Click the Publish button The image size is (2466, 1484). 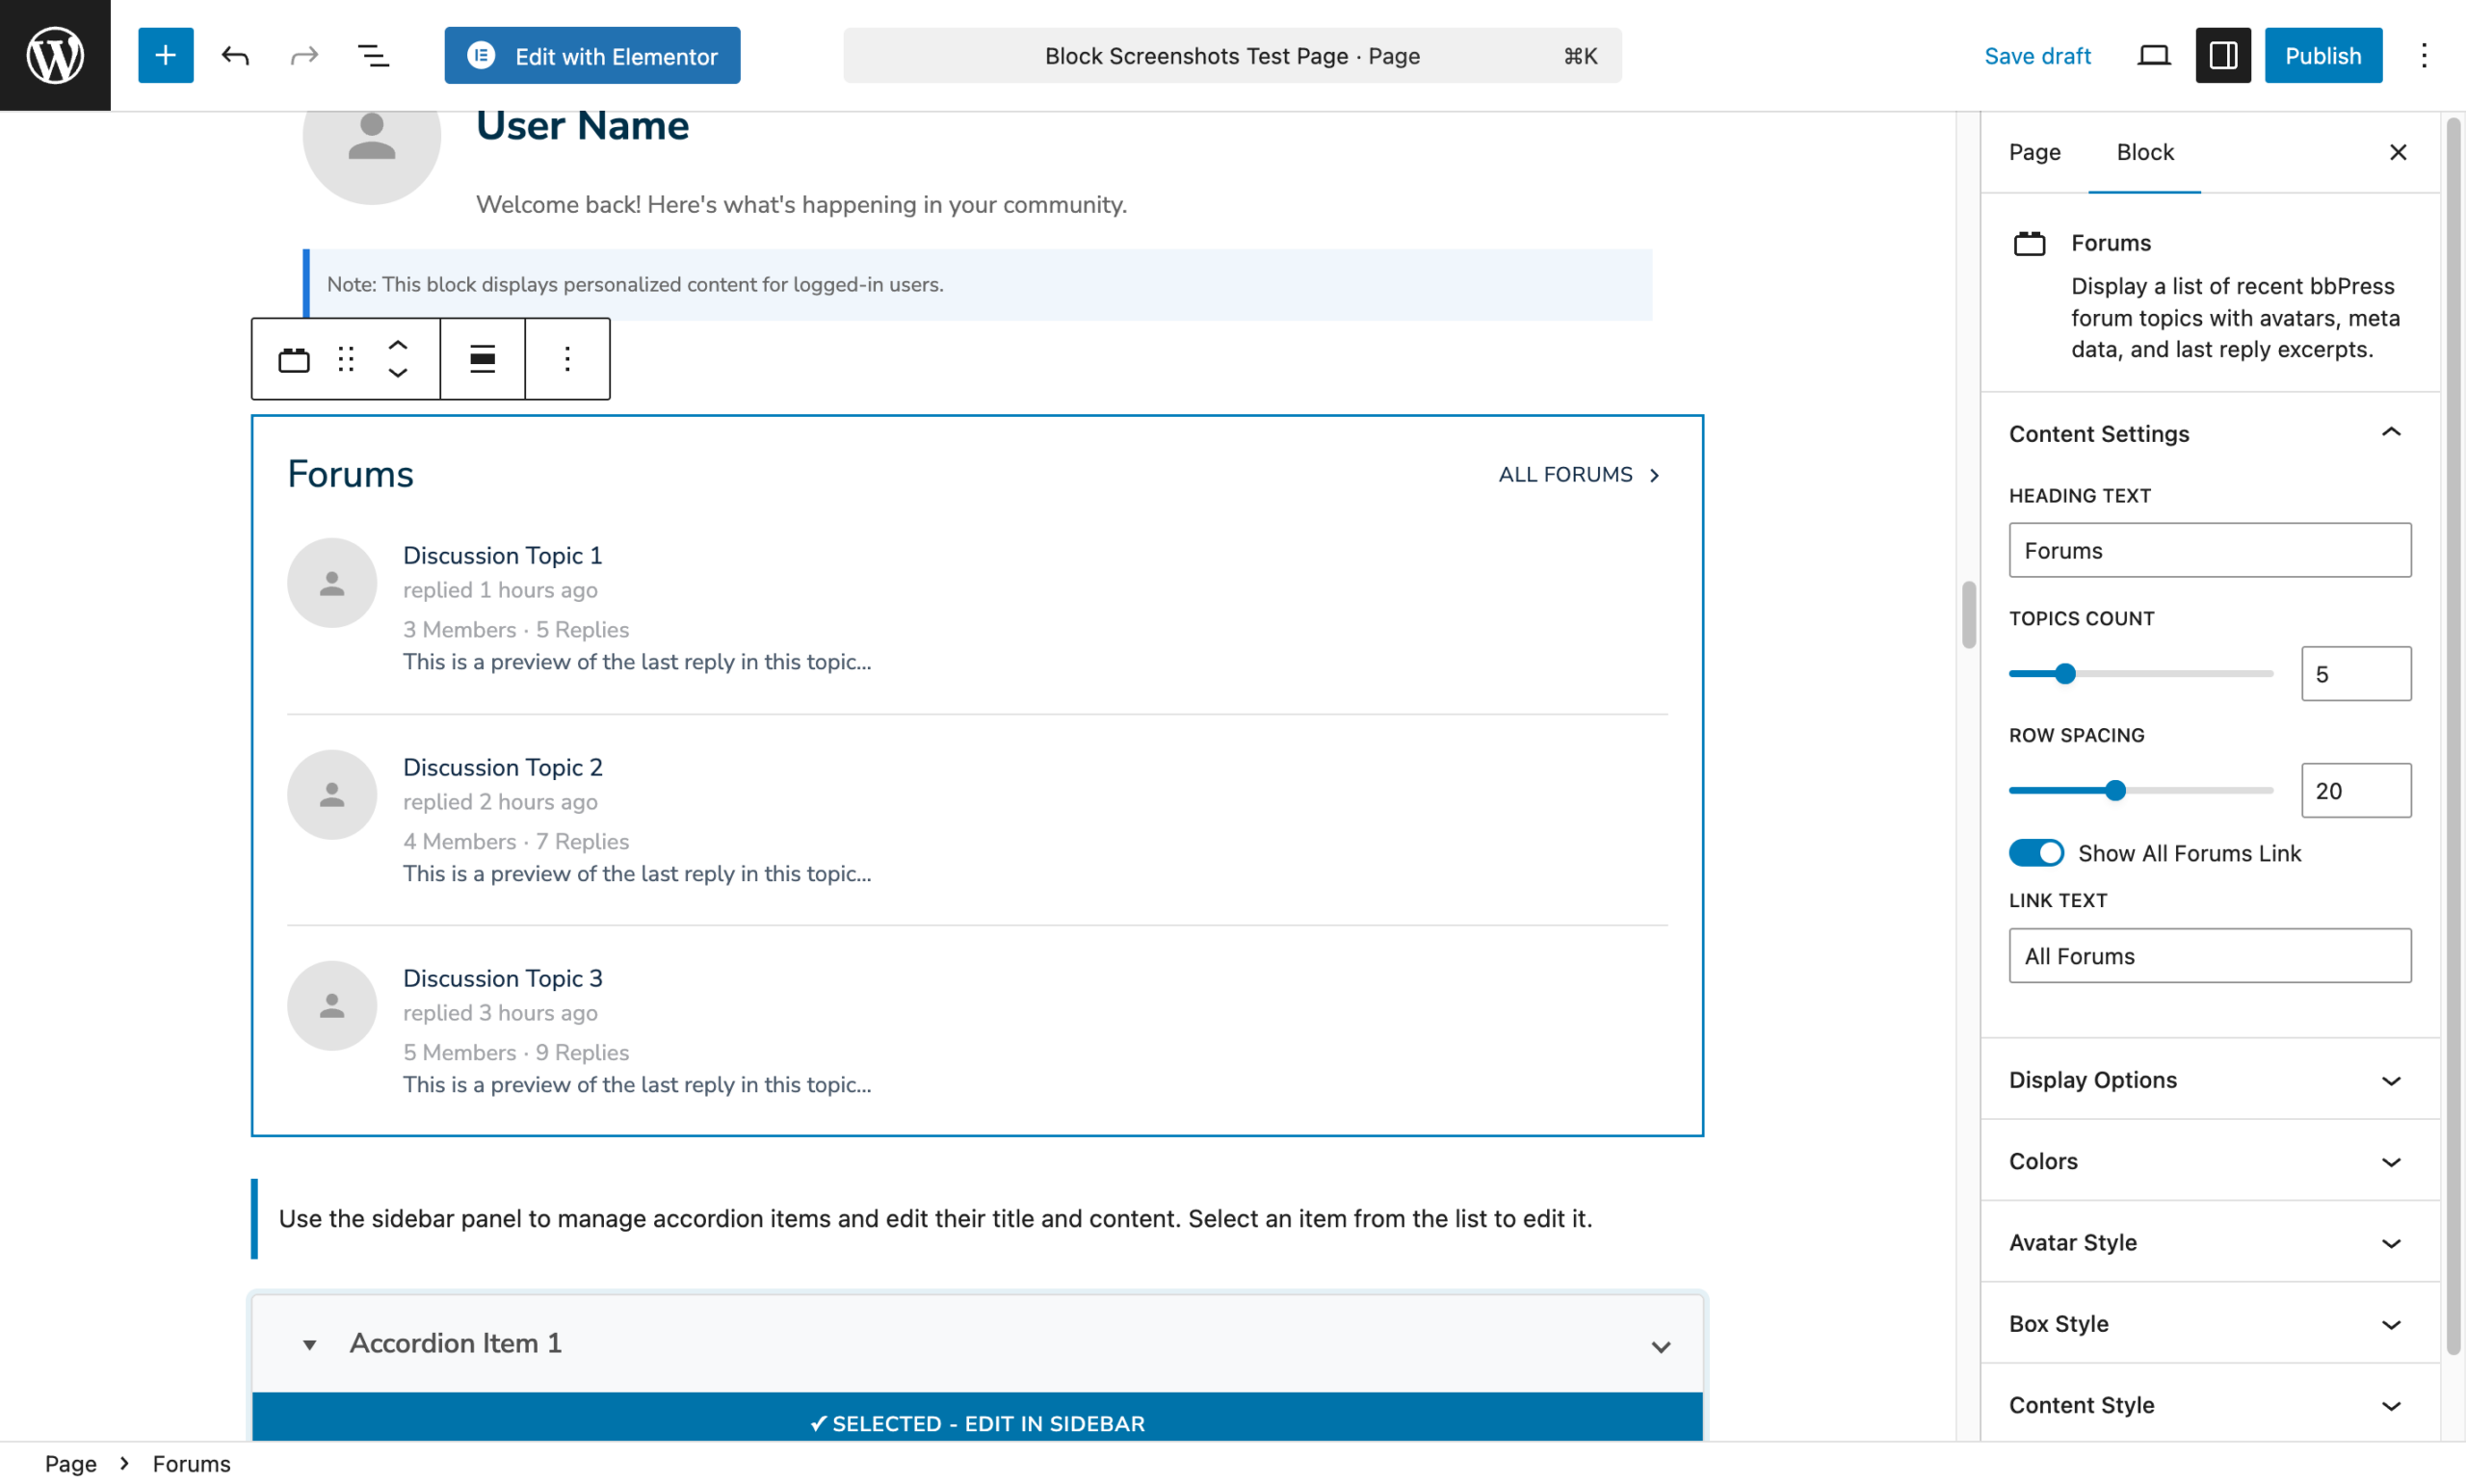tap(2322, 55)
